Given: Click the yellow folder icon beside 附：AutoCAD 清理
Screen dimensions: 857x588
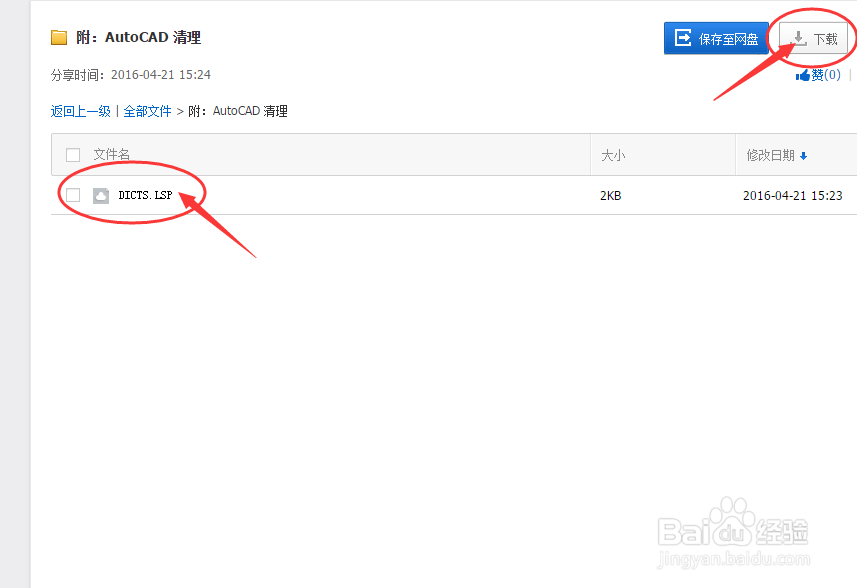Looking at the screenshot, I should [x=59, y=37].
